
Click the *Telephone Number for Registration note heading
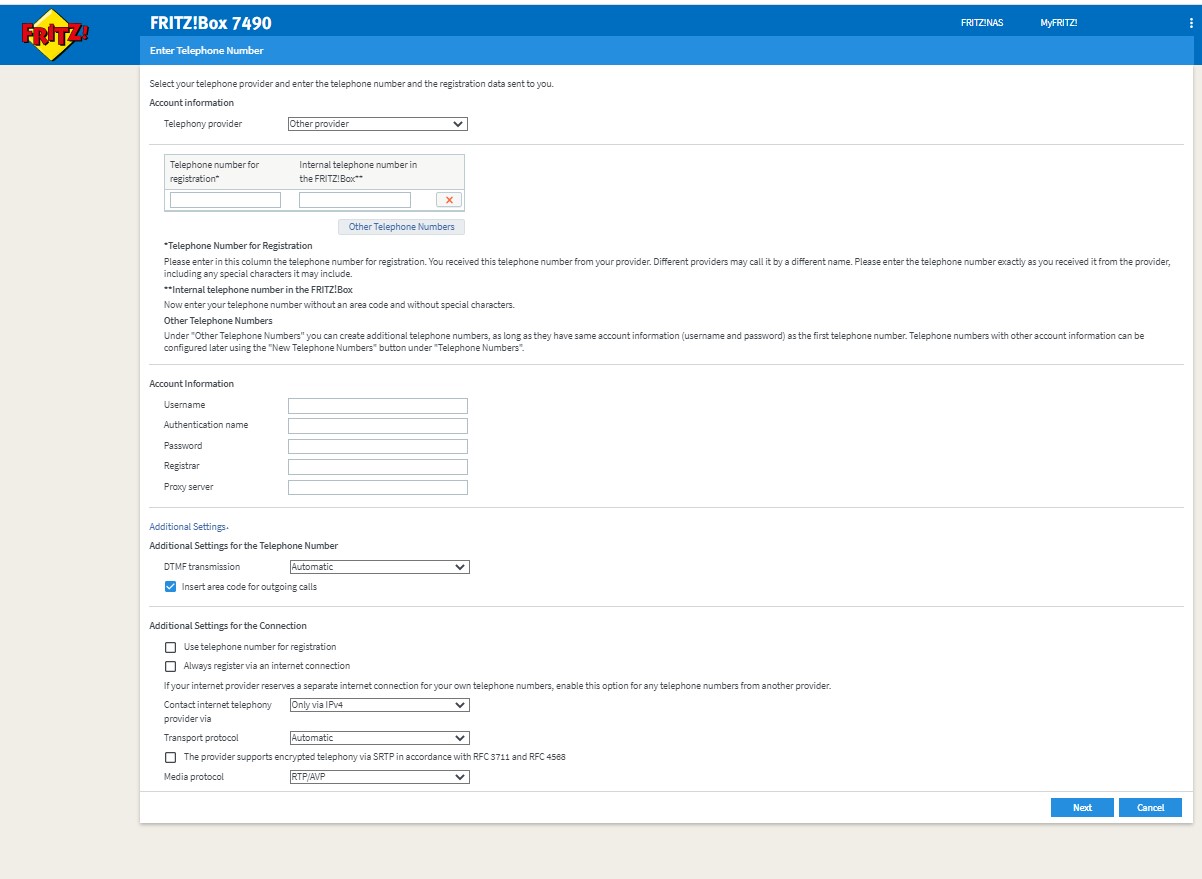tap(238, 246)
